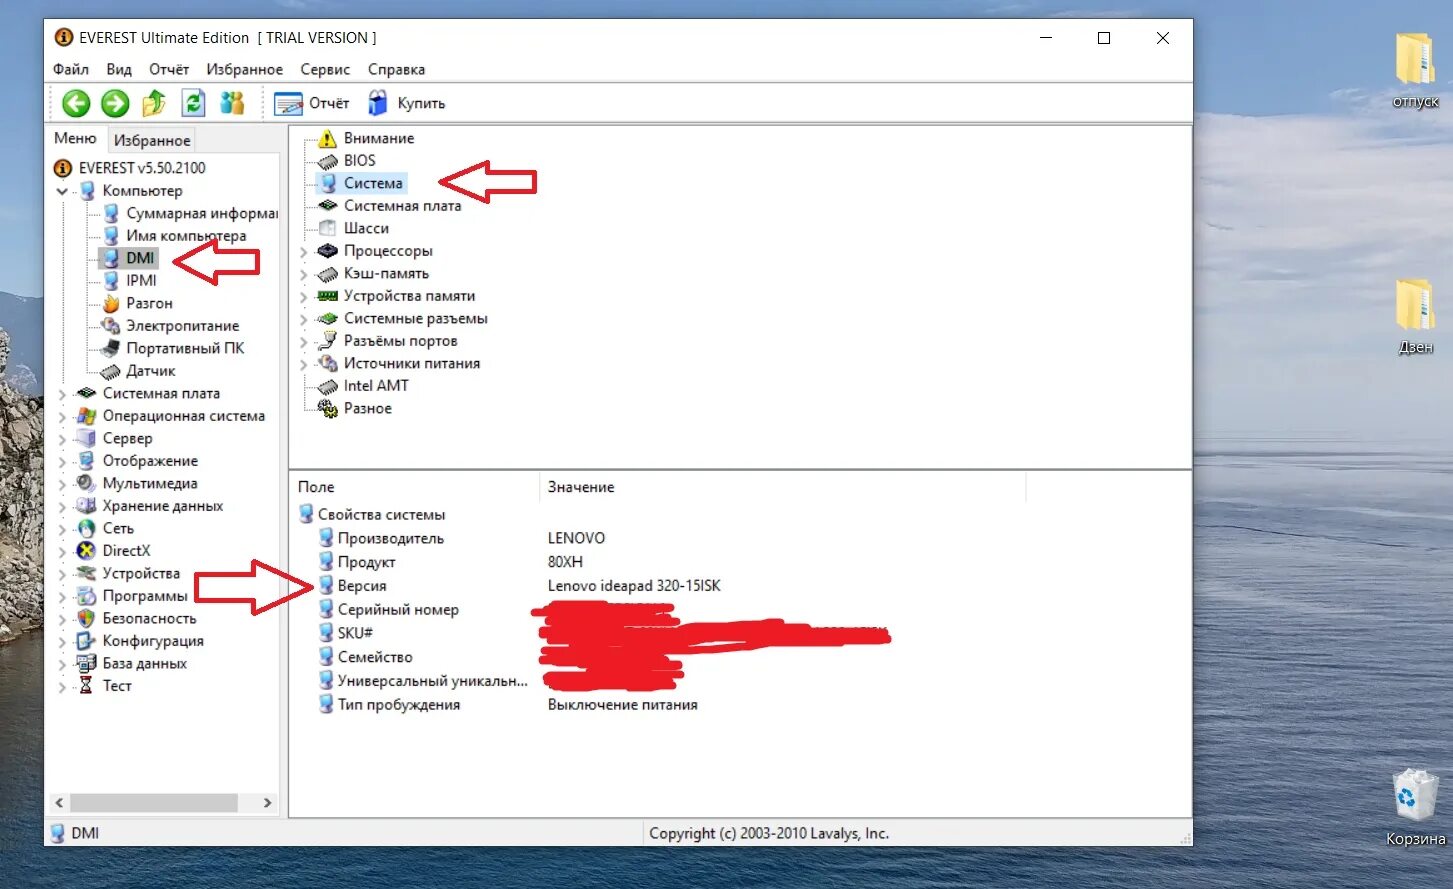Switch to the Избранное tab in sidebar
Screen dimensions: 1453x889
pyautogui.click(x=152, y=140)
